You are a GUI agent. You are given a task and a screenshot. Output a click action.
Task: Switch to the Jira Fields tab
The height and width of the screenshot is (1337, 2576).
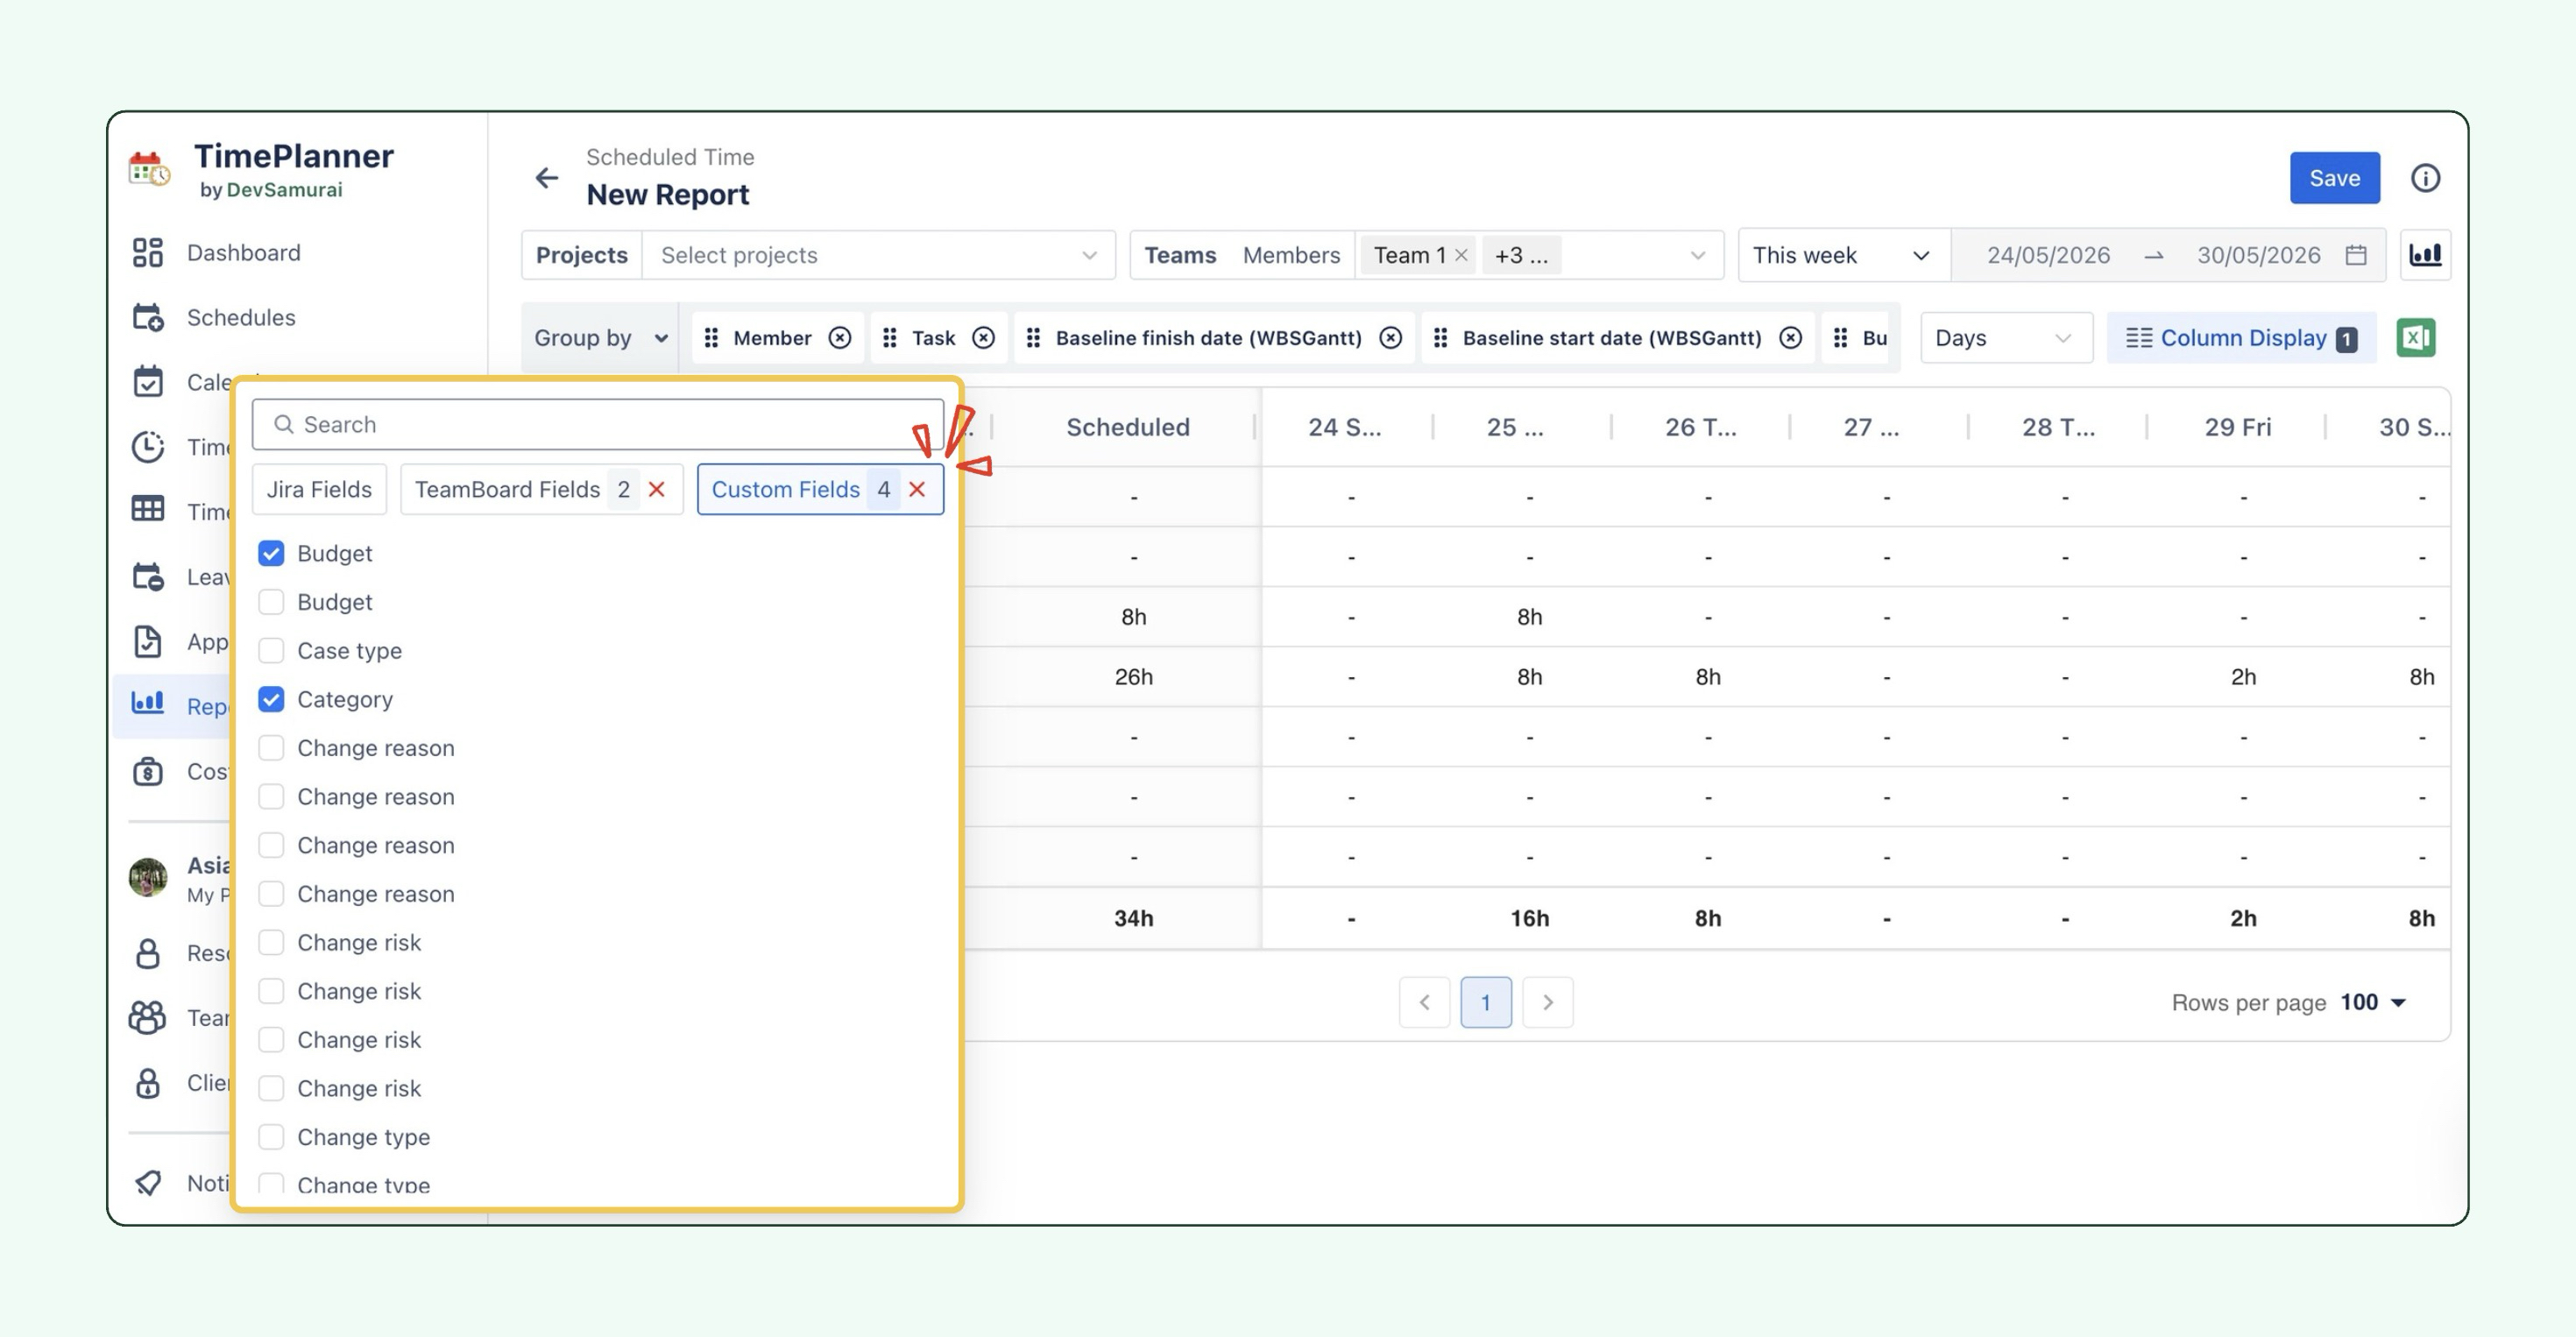(x=319, y=489)
